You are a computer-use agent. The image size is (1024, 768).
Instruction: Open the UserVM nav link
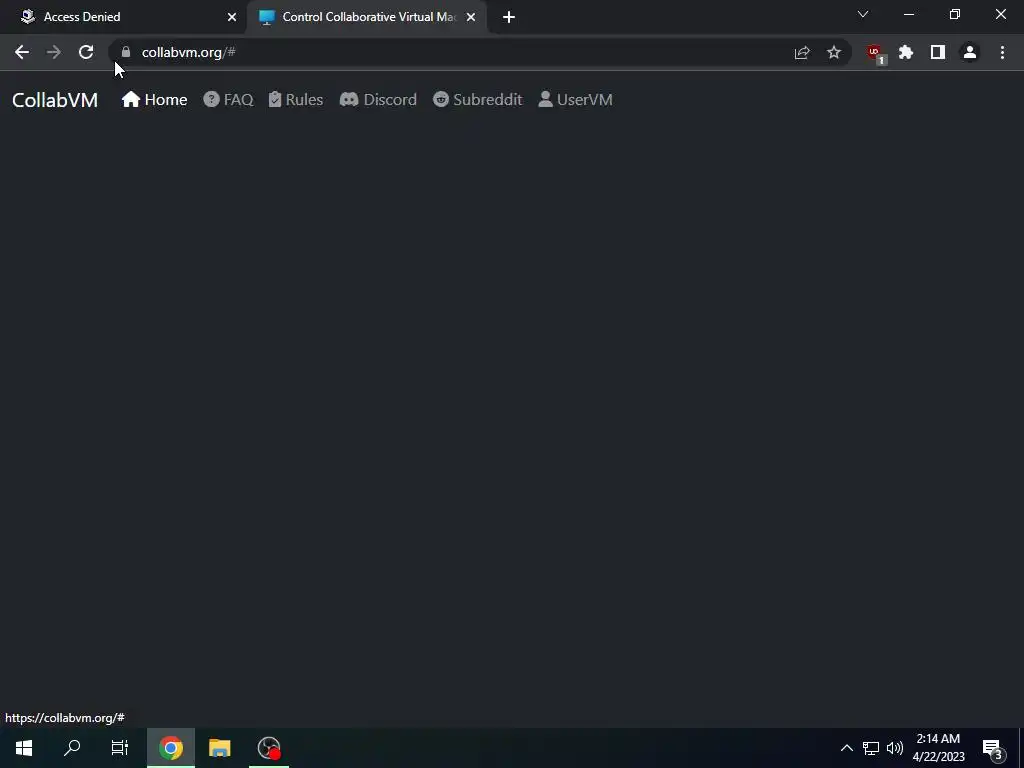575,99
